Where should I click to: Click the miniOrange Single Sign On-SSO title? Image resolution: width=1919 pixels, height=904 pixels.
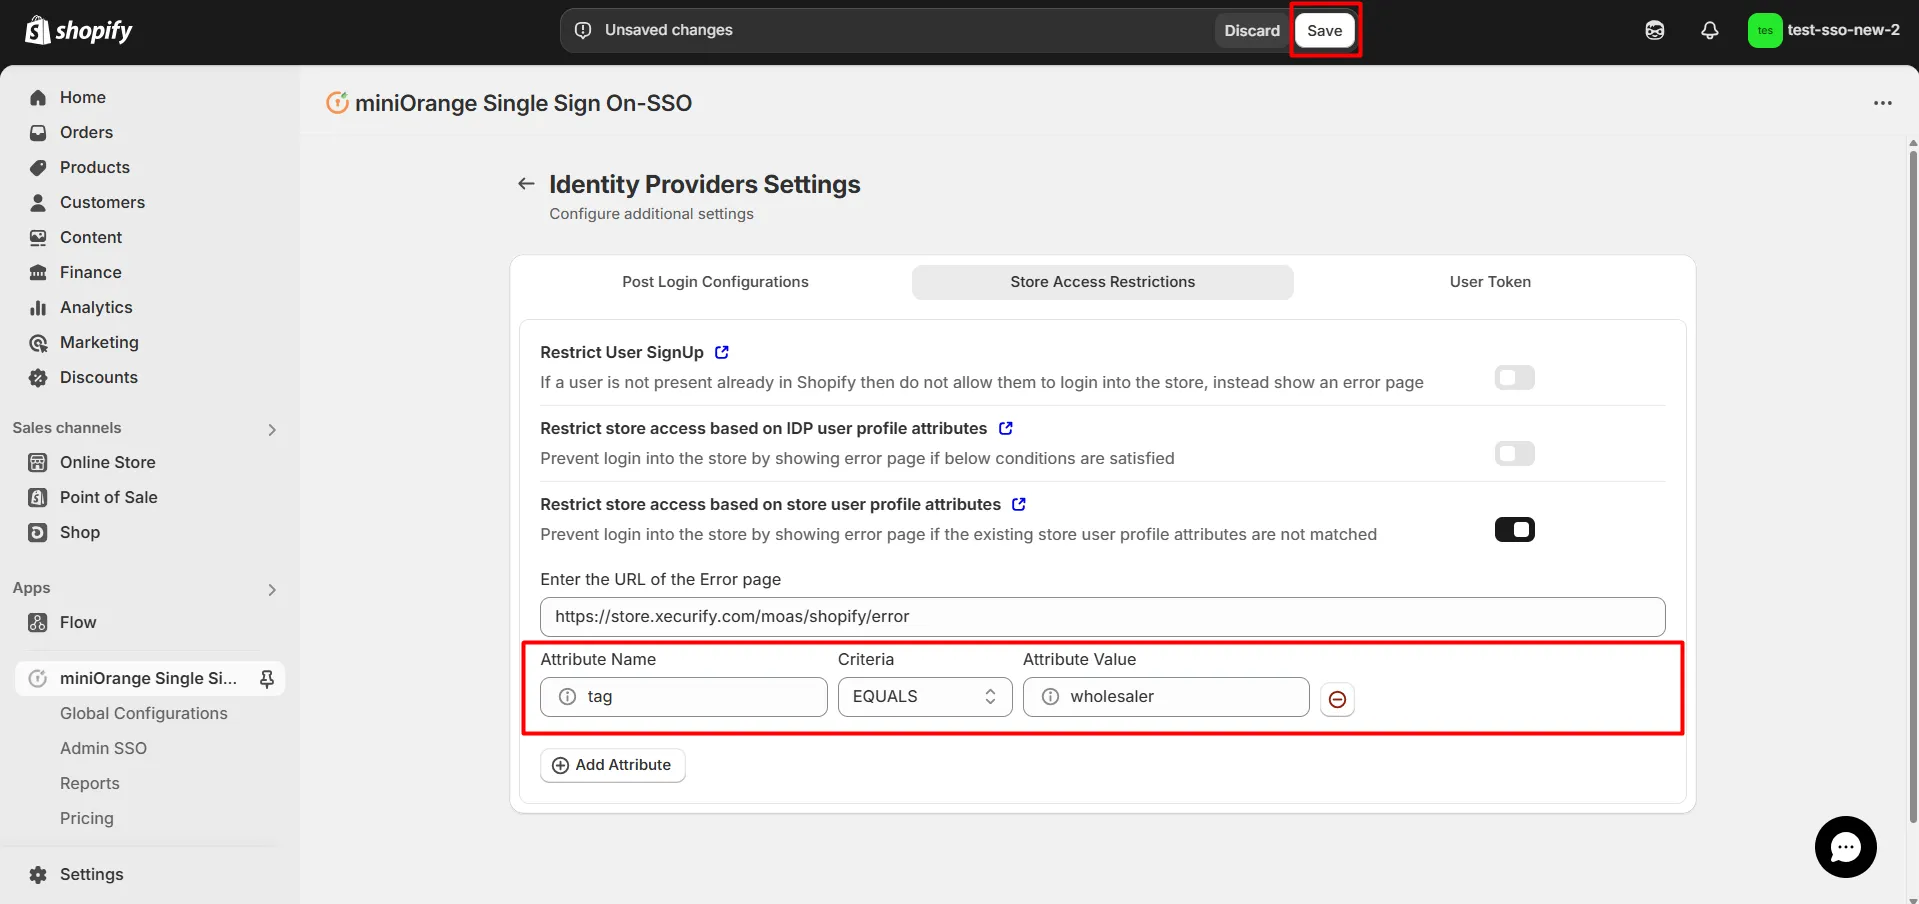[523, 103]
